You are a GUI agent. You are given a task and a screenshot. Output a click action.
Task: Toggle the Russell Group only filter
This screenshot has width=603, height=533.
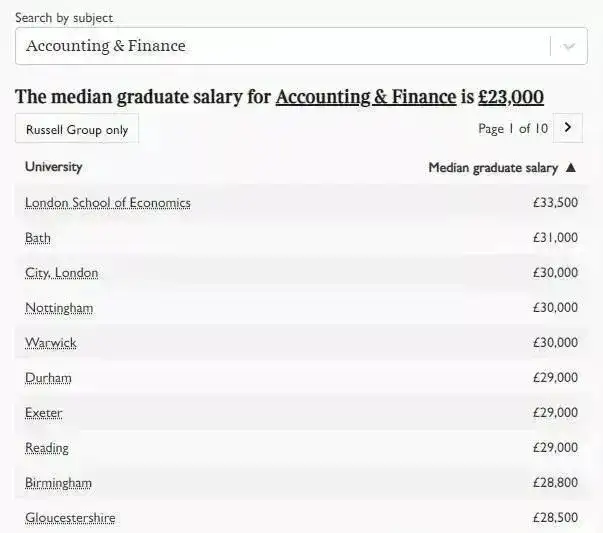click(77, 128)
